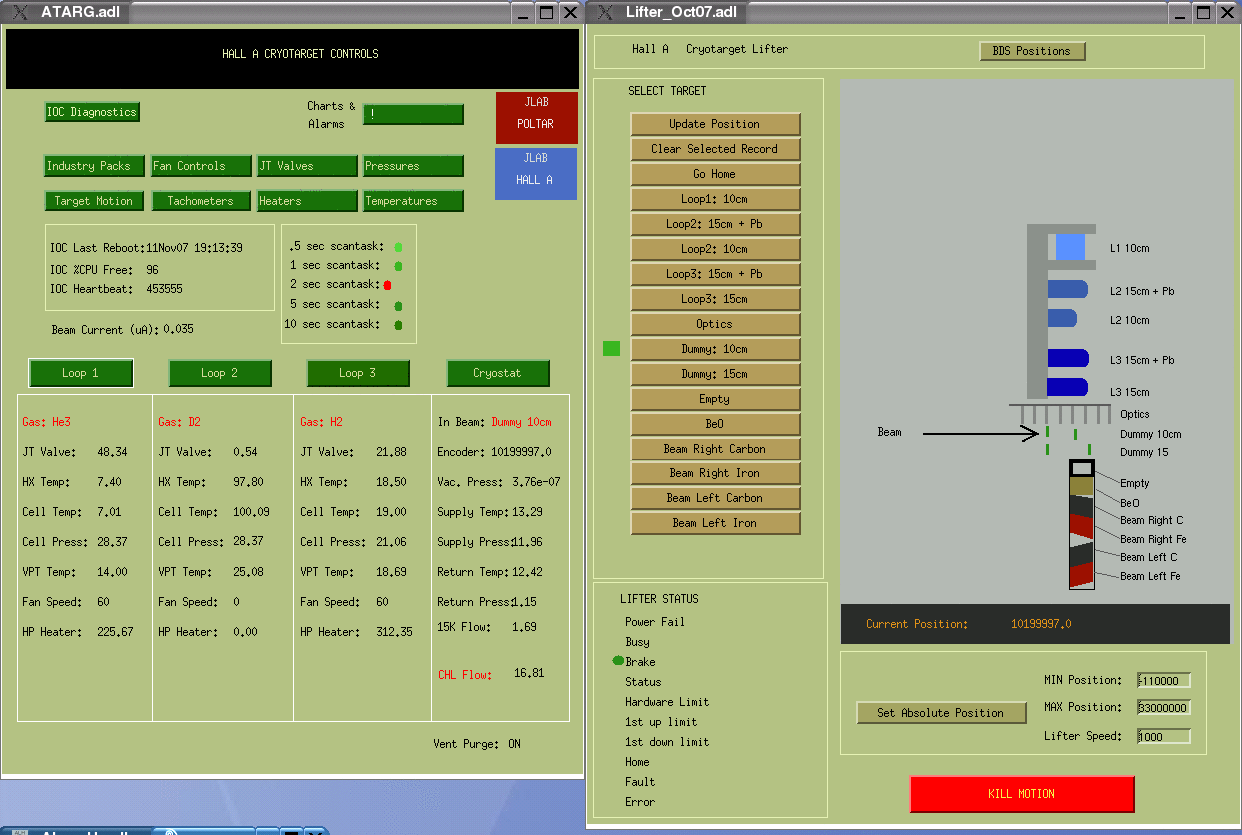
Task: Click the Beam Current value 0.035
Action: pyautogui.click(x=178, y=329)
